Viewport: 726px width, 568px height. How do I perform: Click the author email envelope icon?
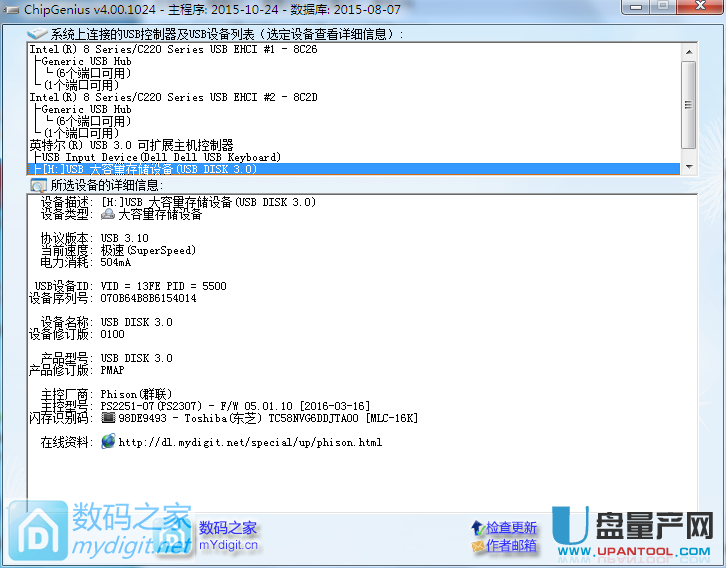click(478, 546)
